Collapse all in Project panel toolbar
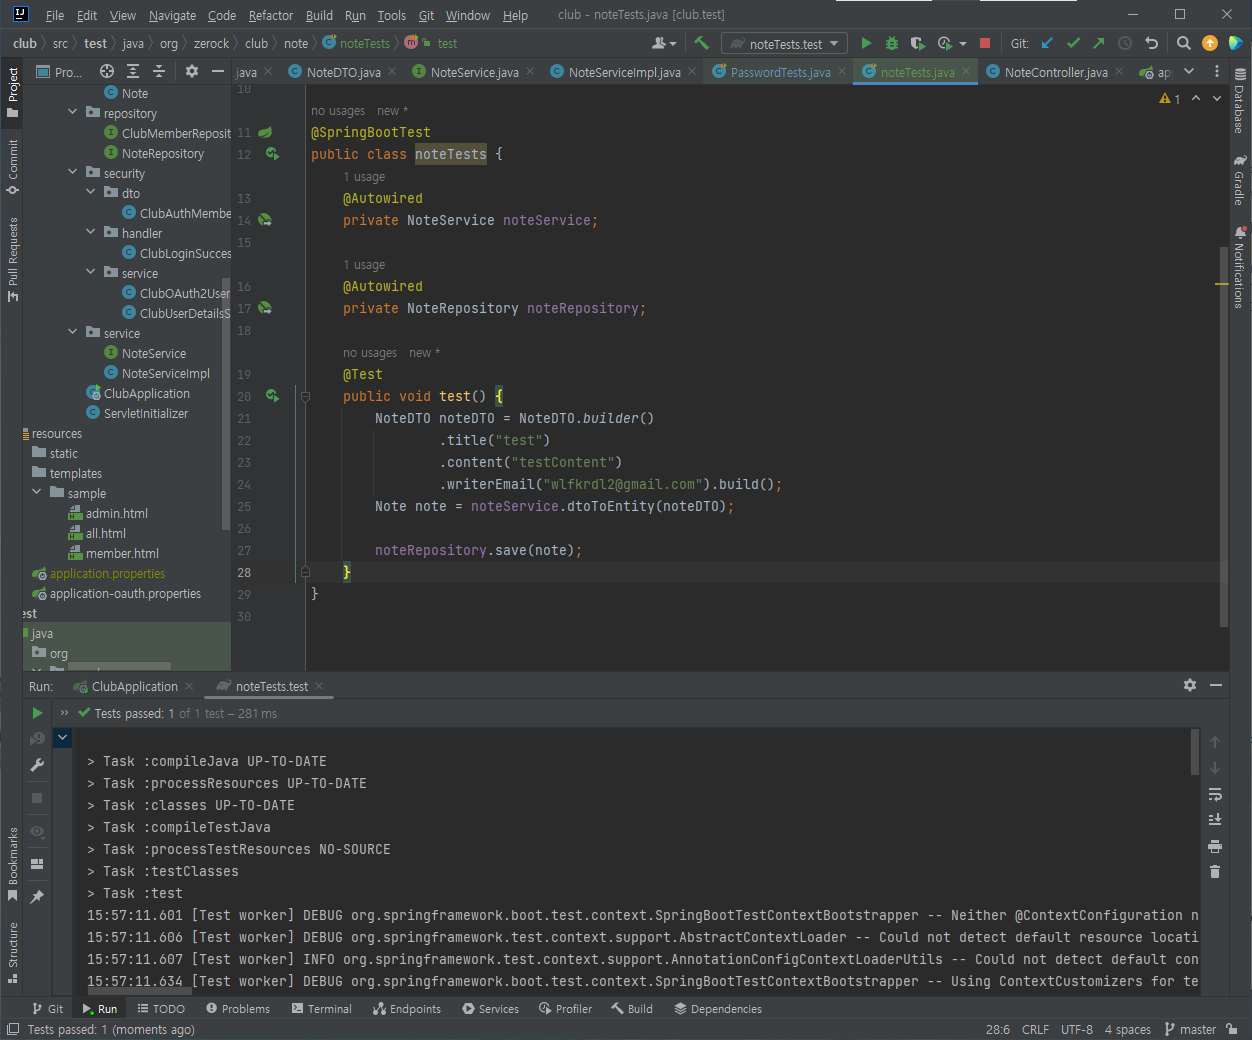This screenshot has width=1252, height=1040. [159, 71]
